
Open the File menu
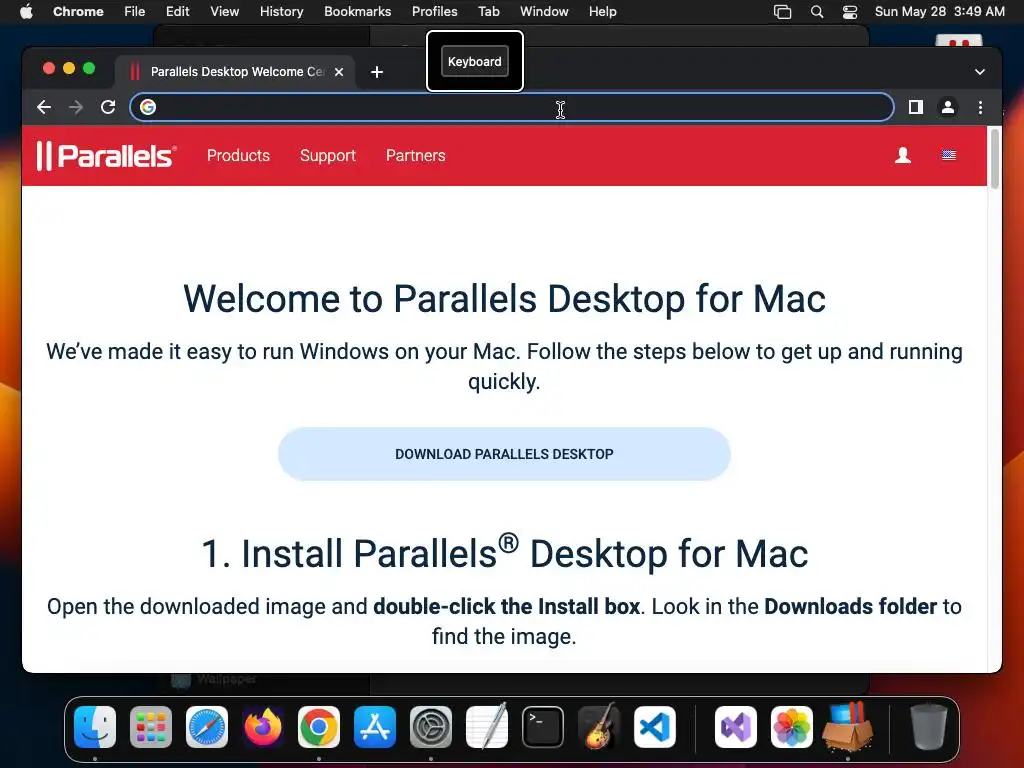click(135, 12)
